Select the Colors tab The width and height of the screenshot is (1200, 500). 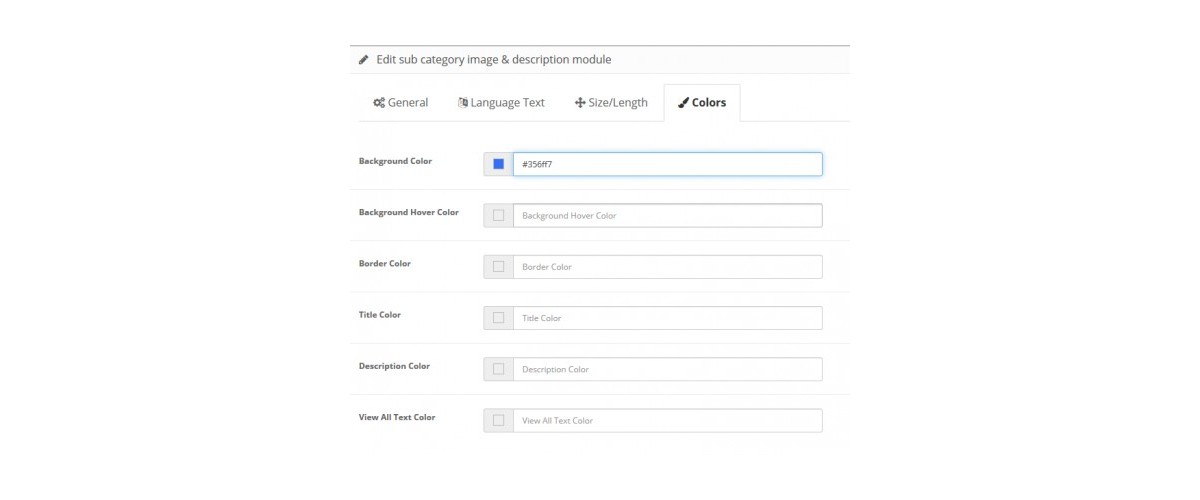point(702,103)
